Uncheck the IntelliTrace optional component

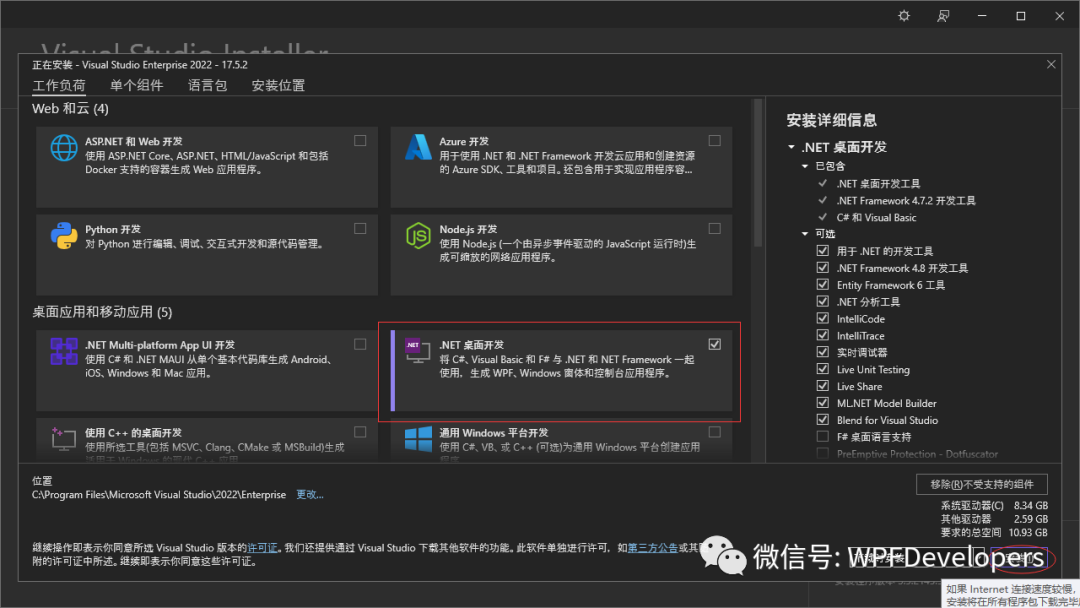822,335
